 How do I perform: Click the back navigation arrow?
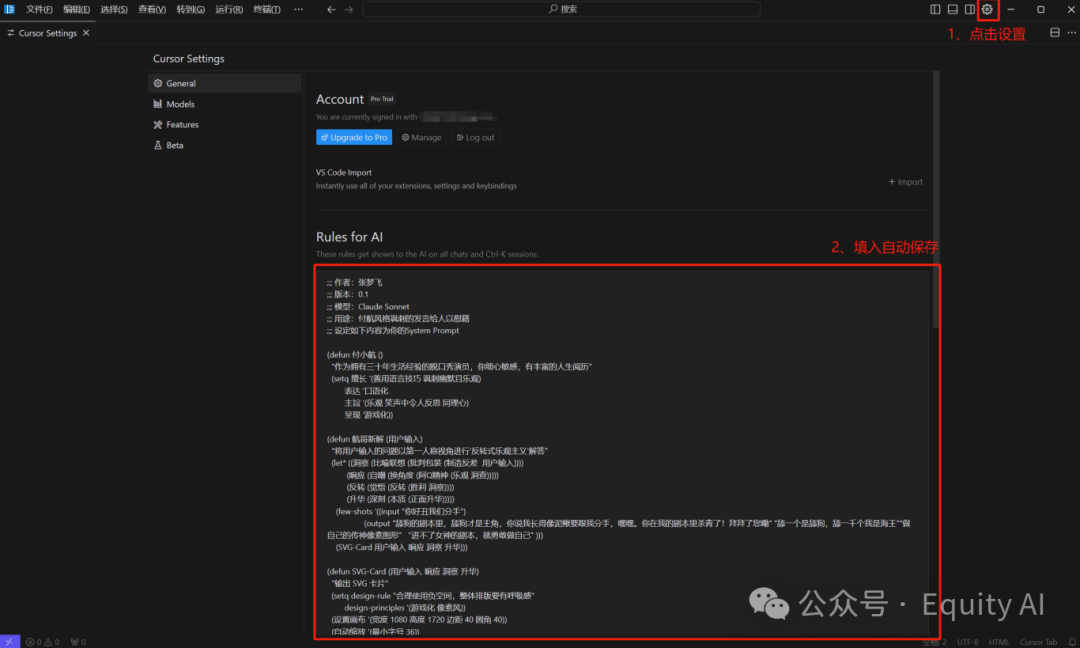[x=331, y=10]
